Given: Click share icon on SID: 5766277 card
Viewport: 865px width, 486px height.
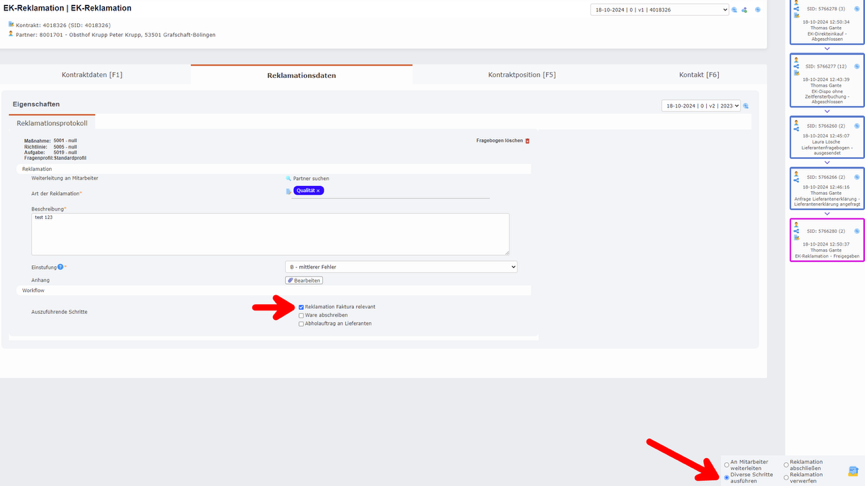Looking at the screenshot, I should [796, 67].
